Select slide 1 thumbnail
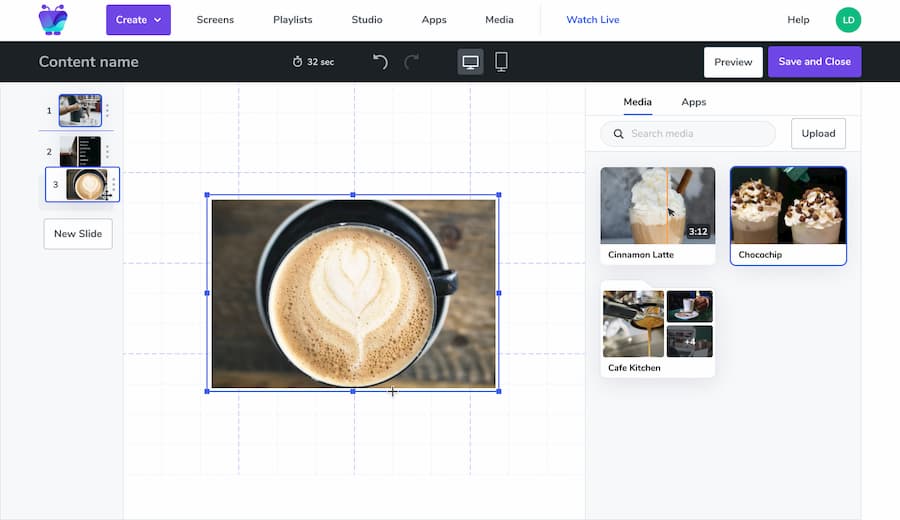This screenshot has width=900, height=520. (x=80, y=111)
